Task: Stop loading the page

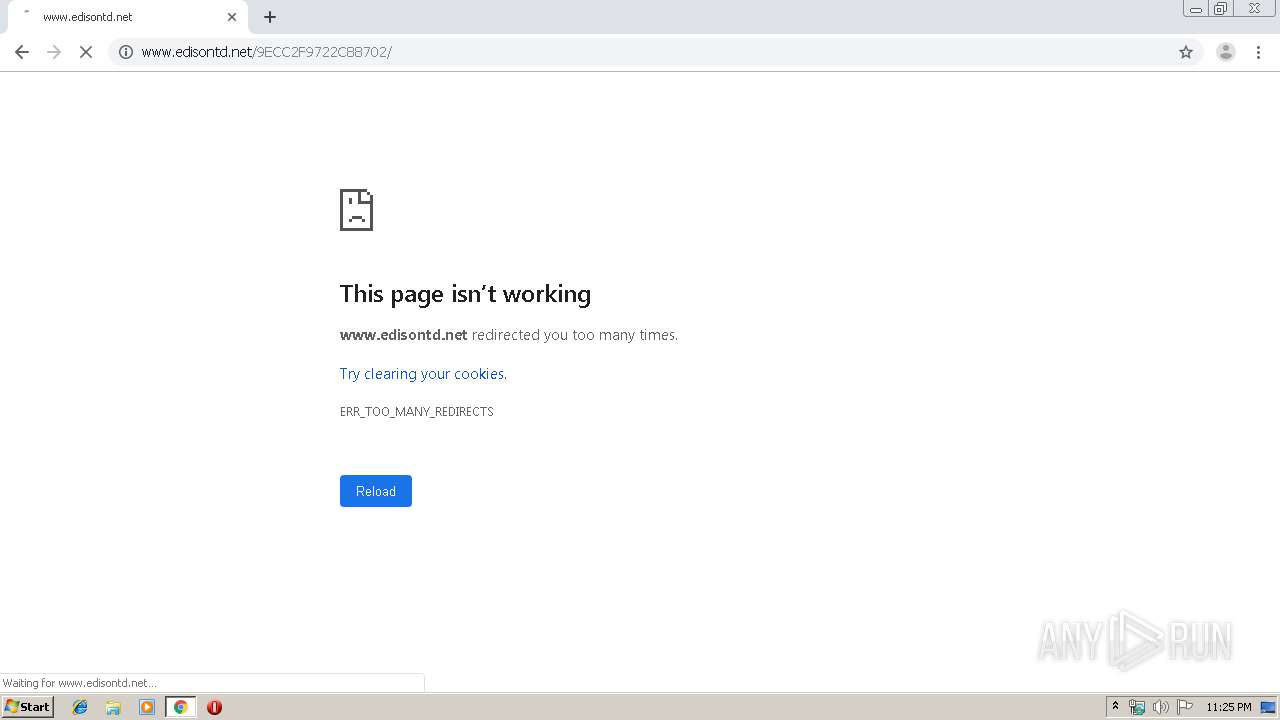Action: pyautogui.click(x=86, y=52)
